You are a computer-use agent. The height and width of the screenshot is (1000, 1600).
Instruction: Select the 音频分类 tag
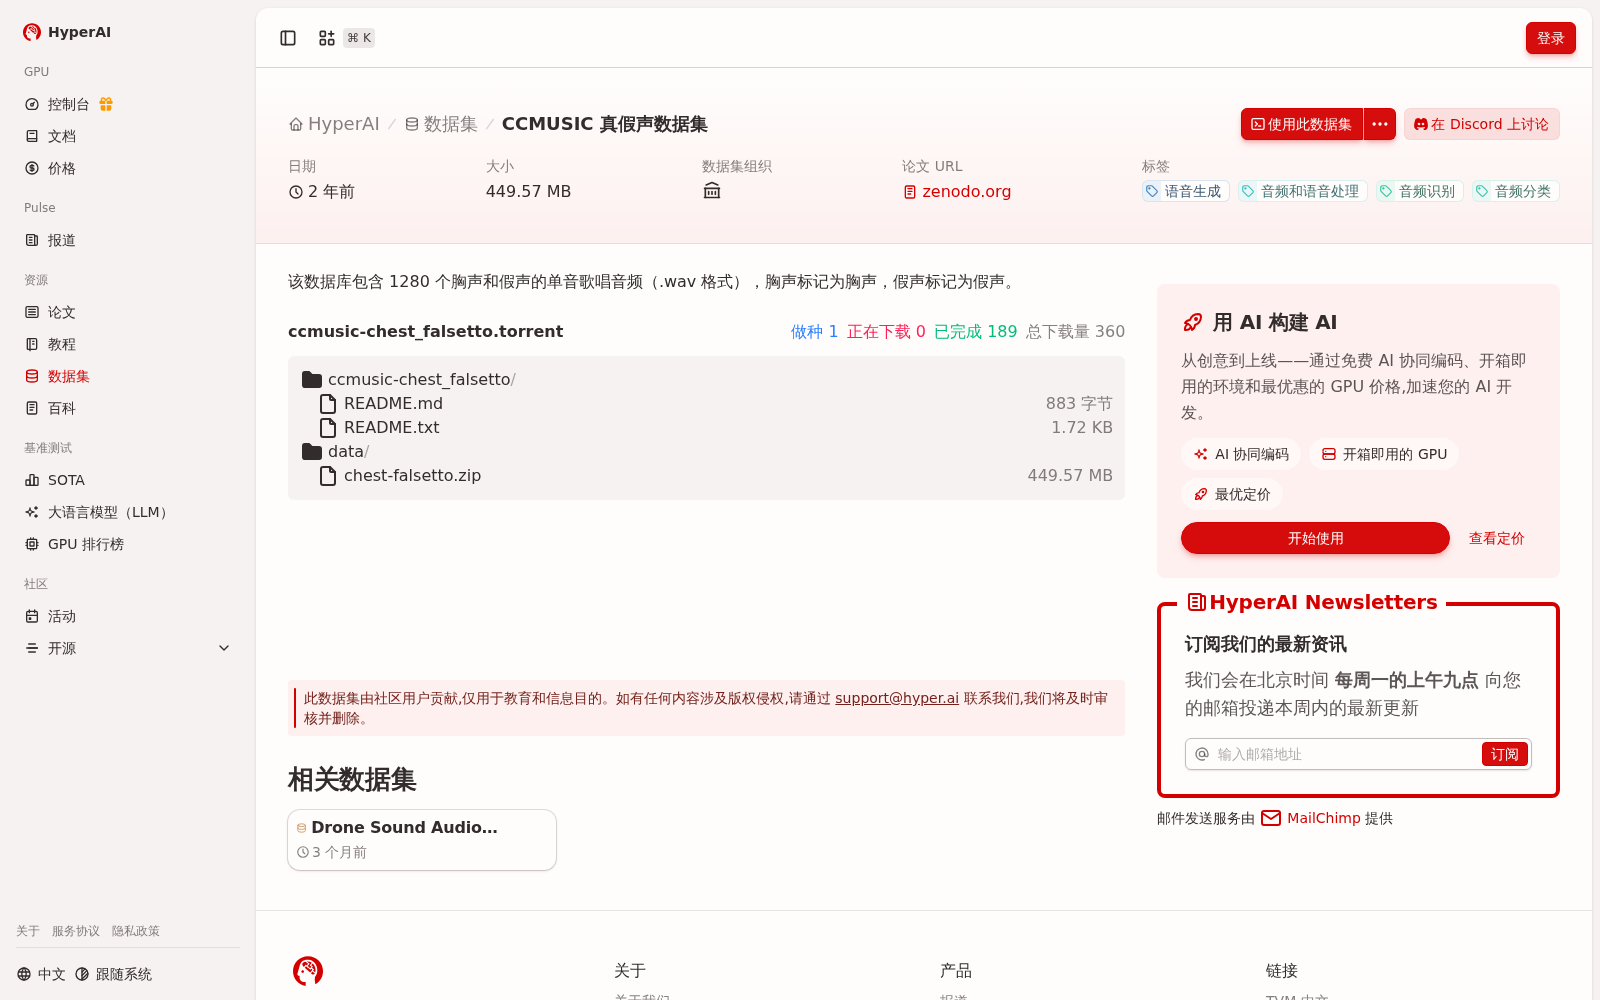tap(1515, 191)
